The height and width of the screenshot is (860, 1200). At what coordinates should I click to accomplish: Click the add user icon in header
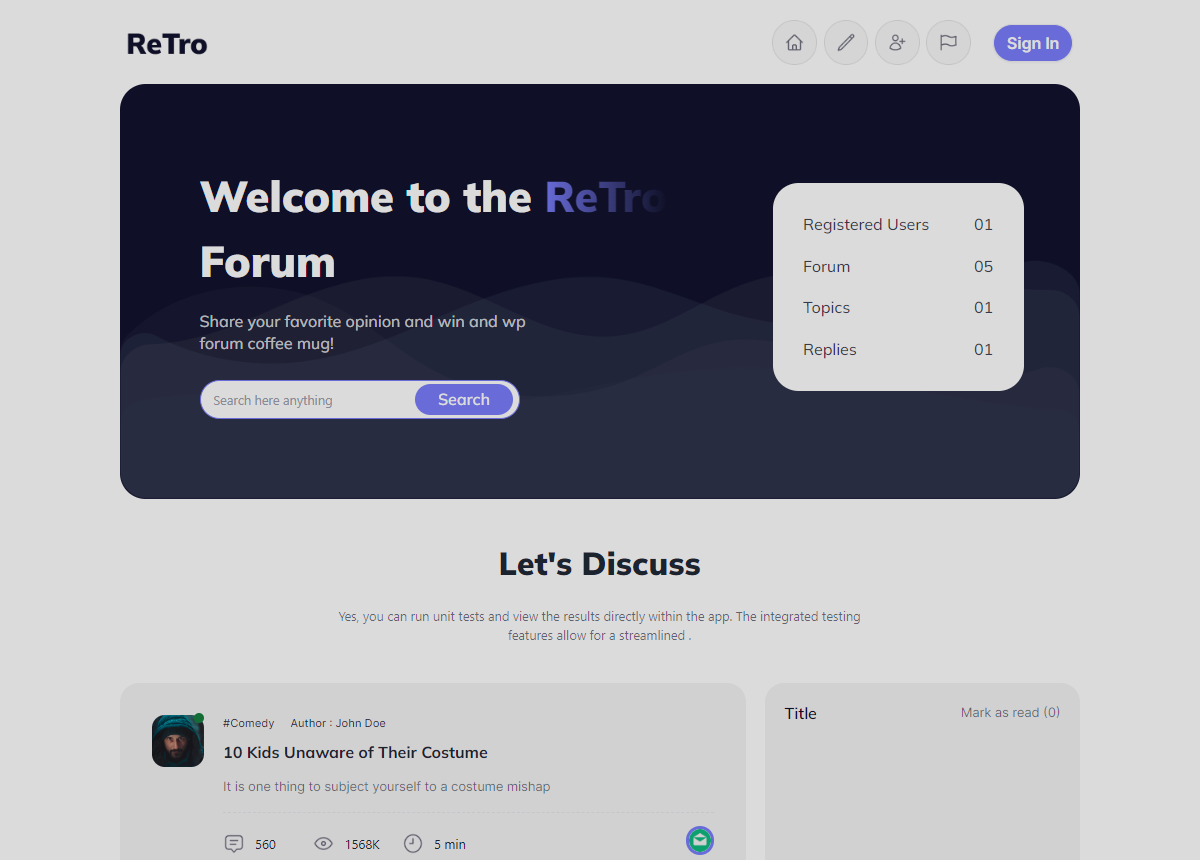(897, 43)
